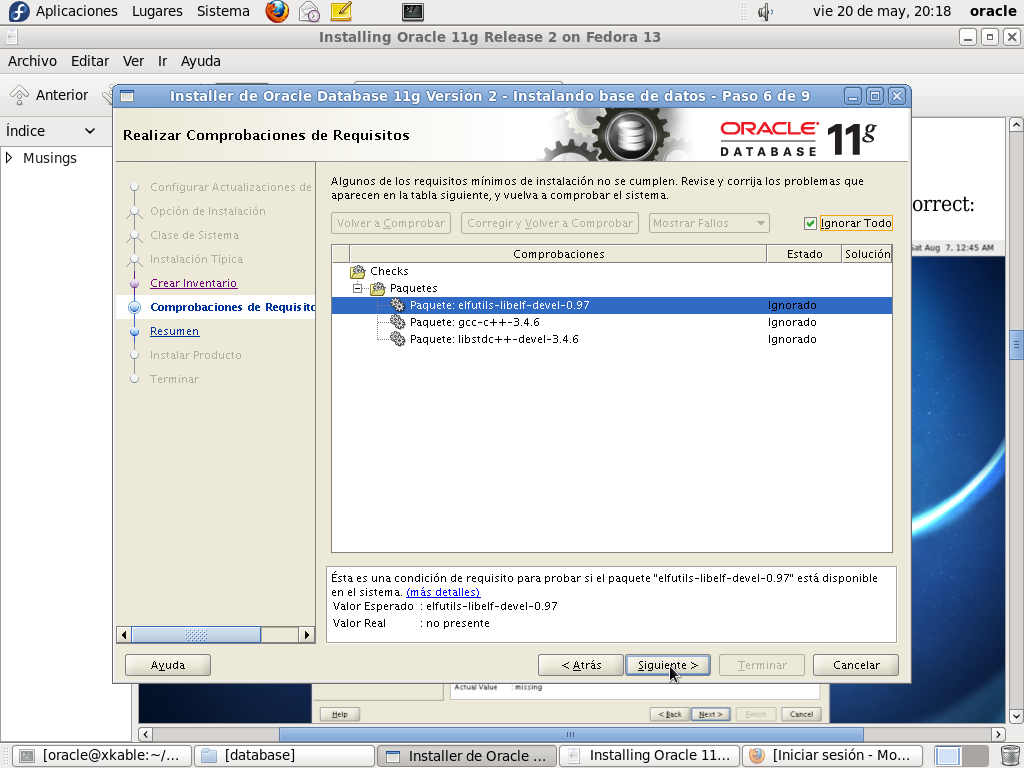Image resolution: width=1024 pixels, height=768 pixels.
Task: Go to Crear Inventario step
Action: 193,283
